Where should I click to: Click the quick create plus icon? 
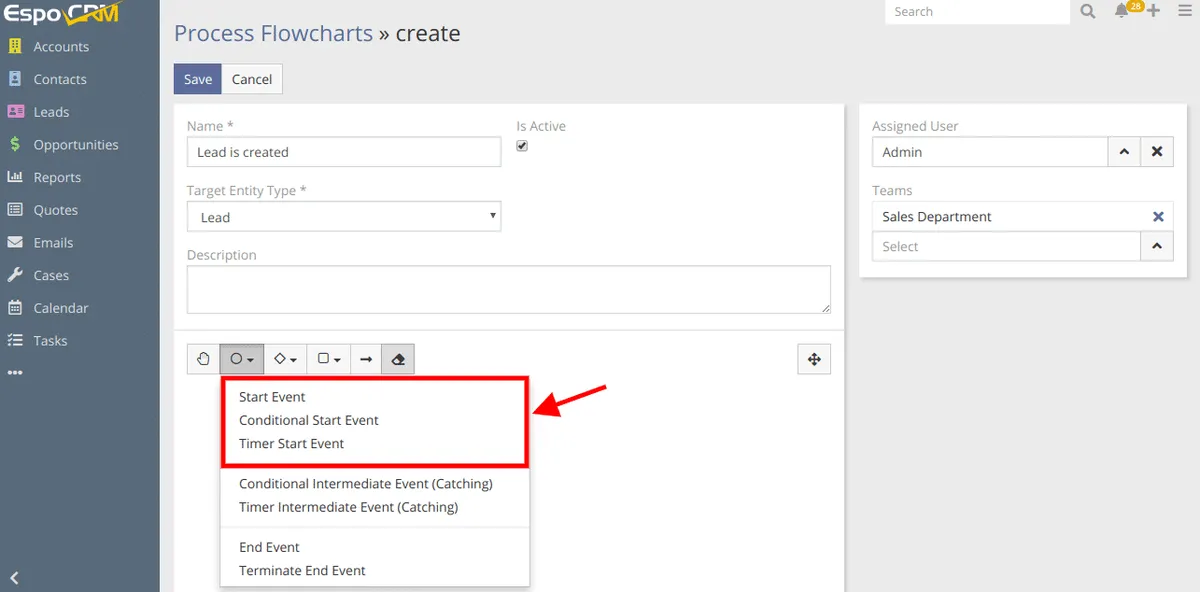tap(1154, 12)
